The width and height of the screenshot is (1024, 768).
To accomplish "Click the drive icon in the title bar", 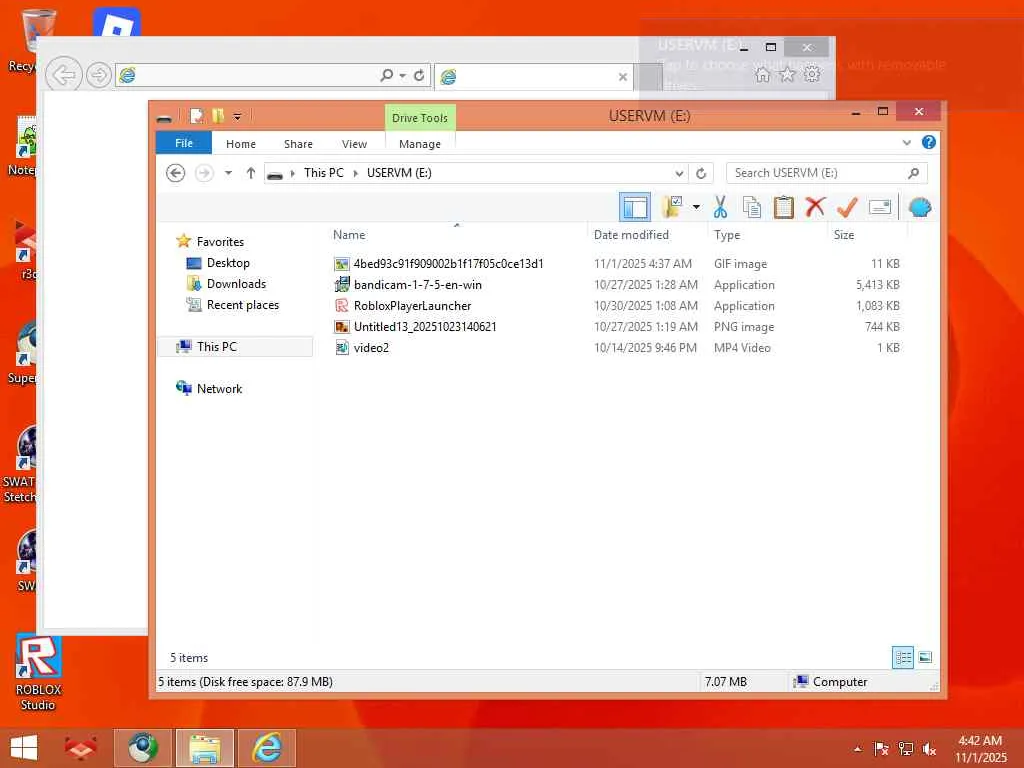I will pos(164,118).
